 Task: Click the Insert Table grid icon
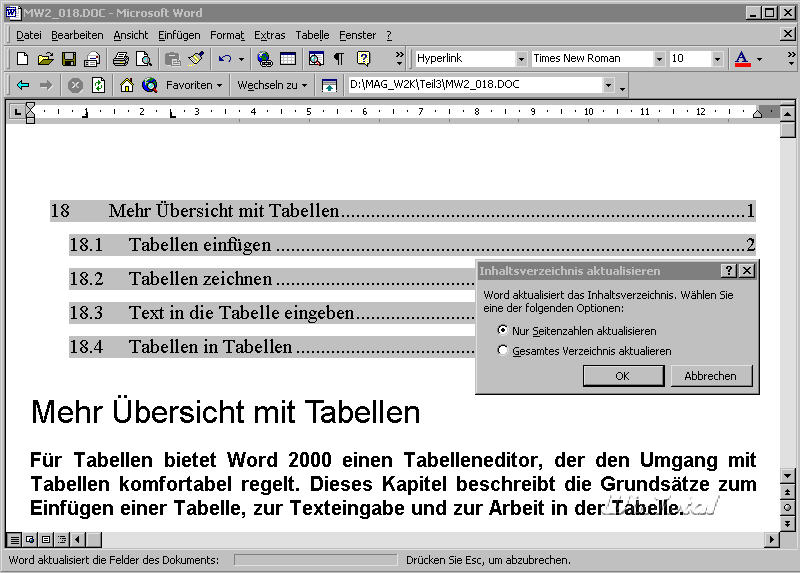tap(288, 59)
